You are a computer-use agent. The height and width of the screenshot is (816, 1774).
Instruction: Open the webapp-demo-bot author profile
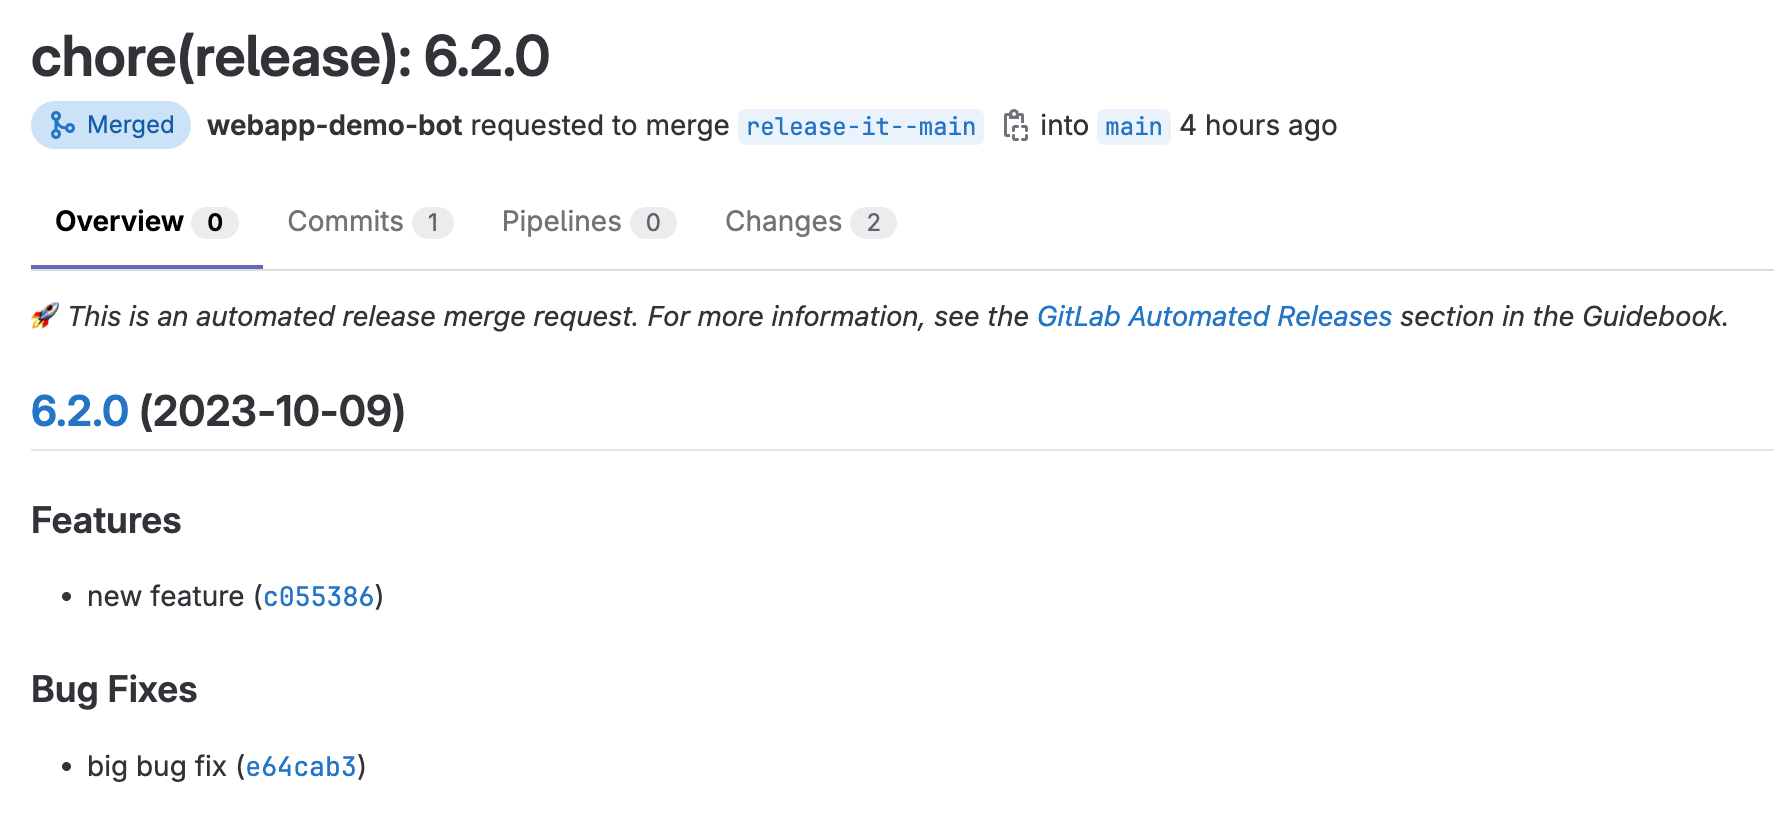click(x=334, y=126)
